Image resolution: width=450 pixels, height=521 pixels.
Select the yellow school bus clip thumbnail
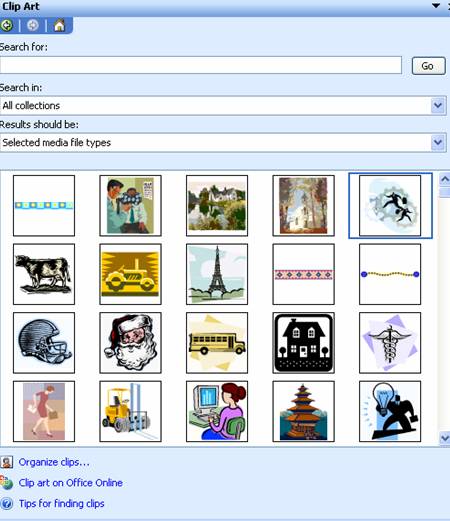point(217,343)
